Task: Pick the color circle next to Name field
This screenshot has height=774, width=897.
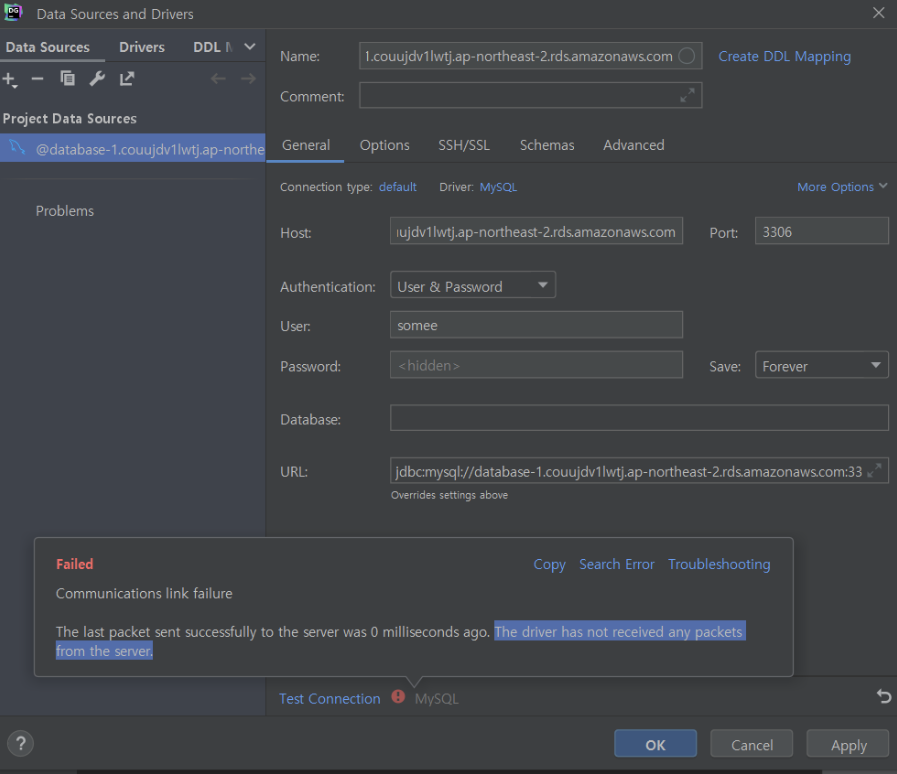Action: pos(686,56)
